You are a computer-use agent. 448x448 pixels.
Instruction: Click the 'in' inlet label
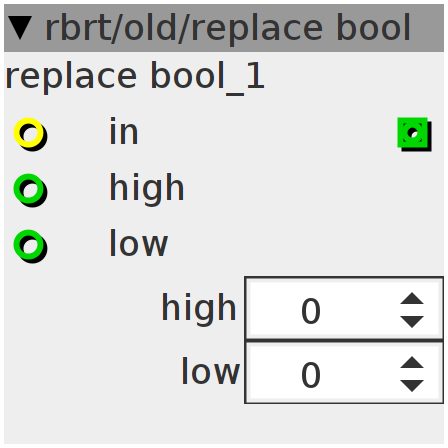click(124, 131)
